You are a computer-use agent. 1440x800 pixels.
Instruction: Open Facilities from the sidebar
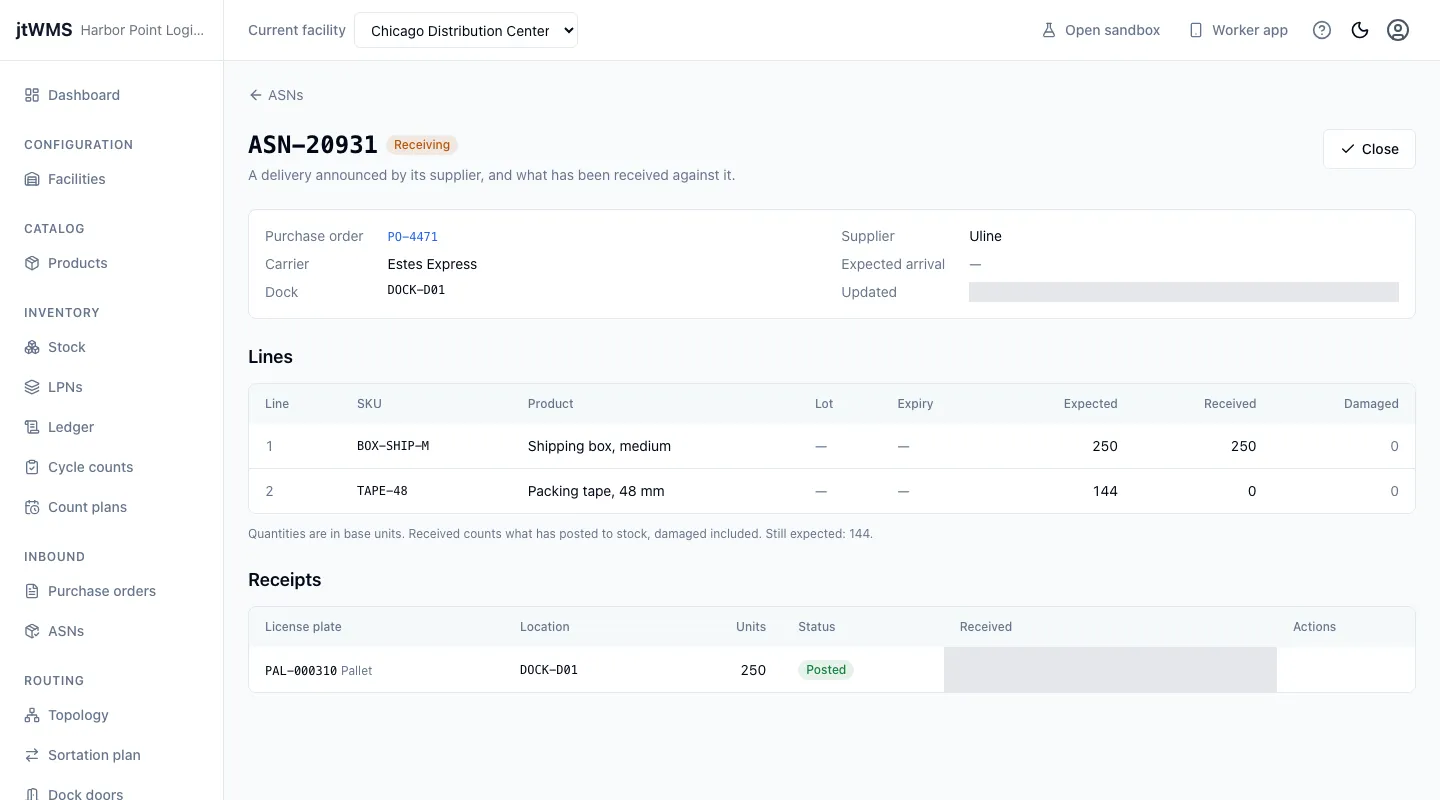tap(111, 179)
